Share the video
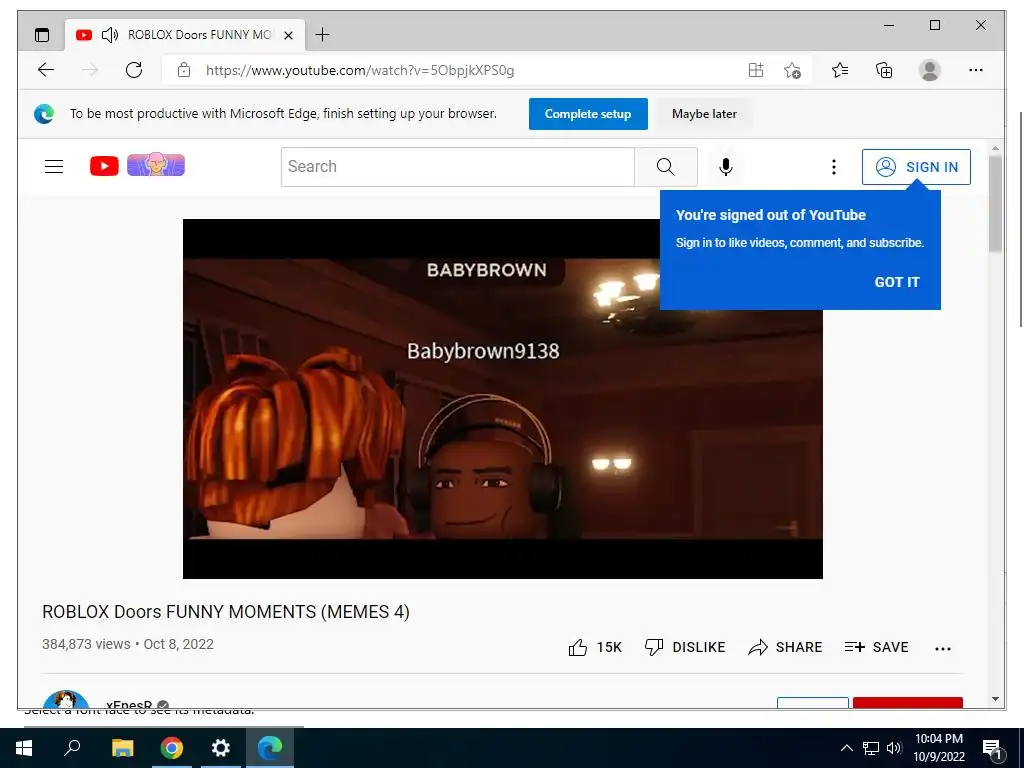 tap(786, 647)
